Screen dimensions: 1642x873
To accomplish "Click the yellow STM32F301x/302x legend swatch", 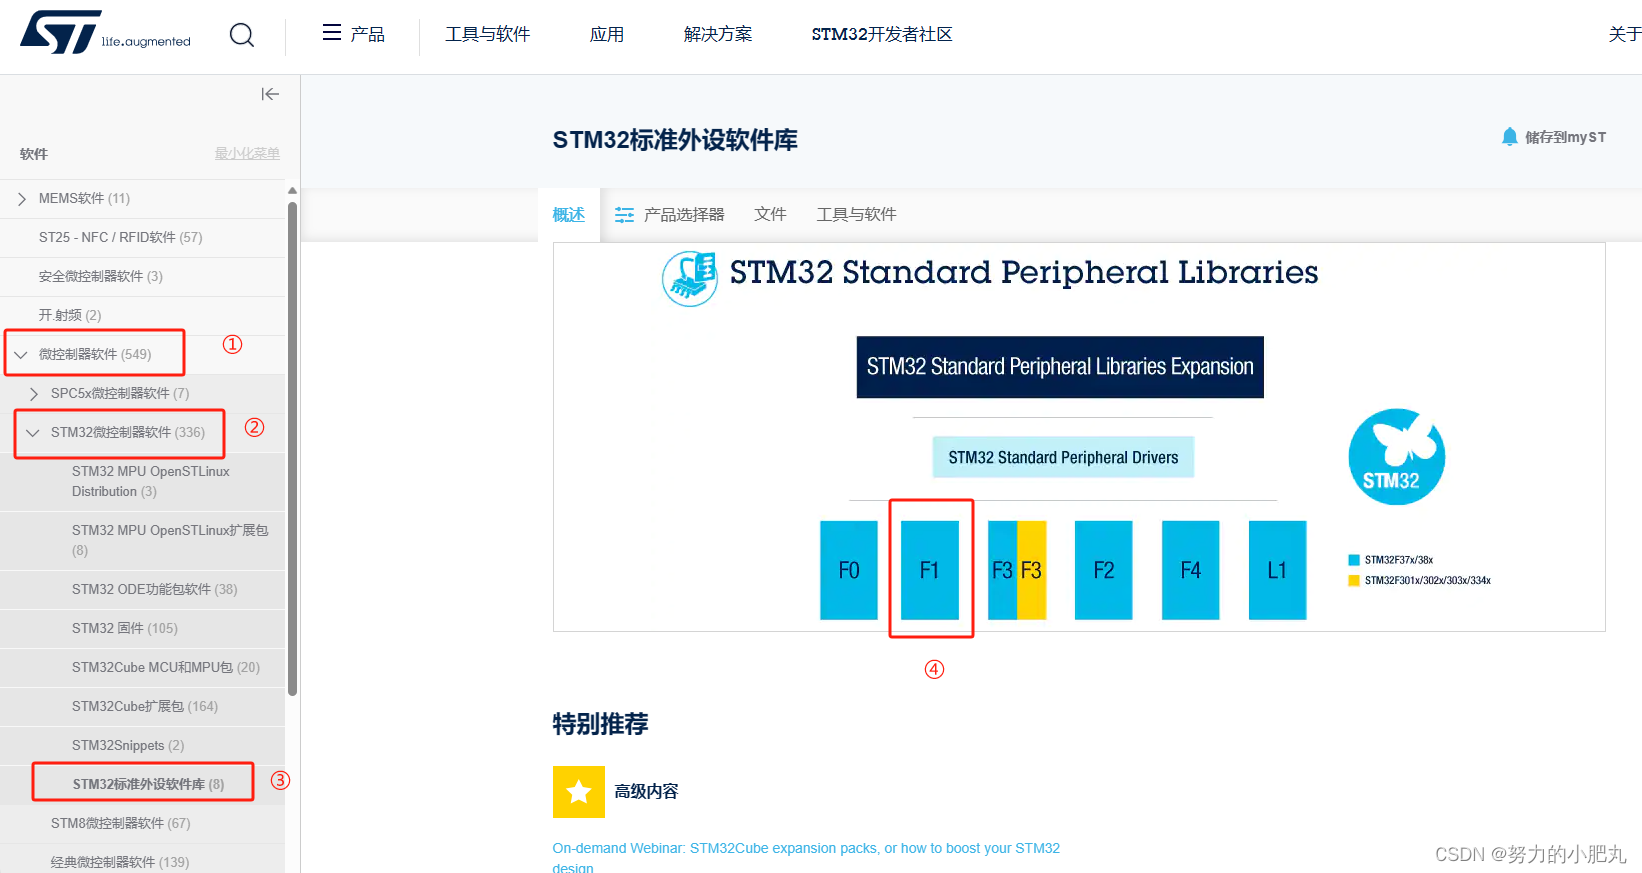I will pyautogui.click(x=1354, y=581).
